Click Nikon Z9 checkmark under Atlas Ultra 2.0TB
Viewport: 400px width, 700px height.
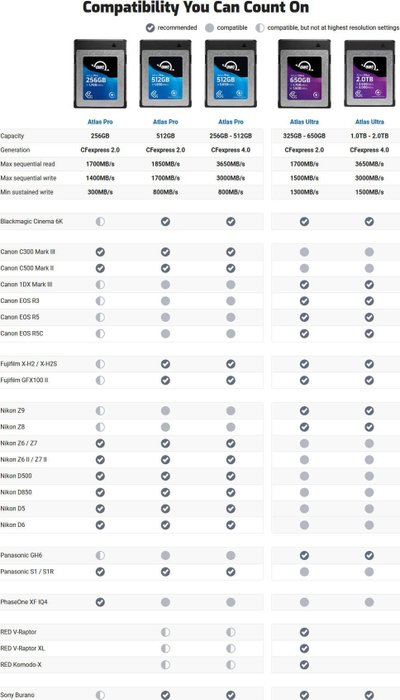tap(369, 410)
